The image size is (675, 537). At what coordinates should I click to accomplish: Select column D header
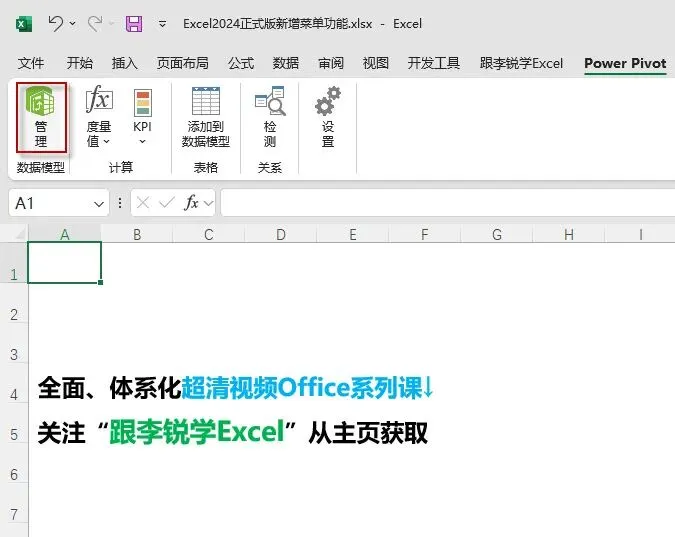(281, 234)
